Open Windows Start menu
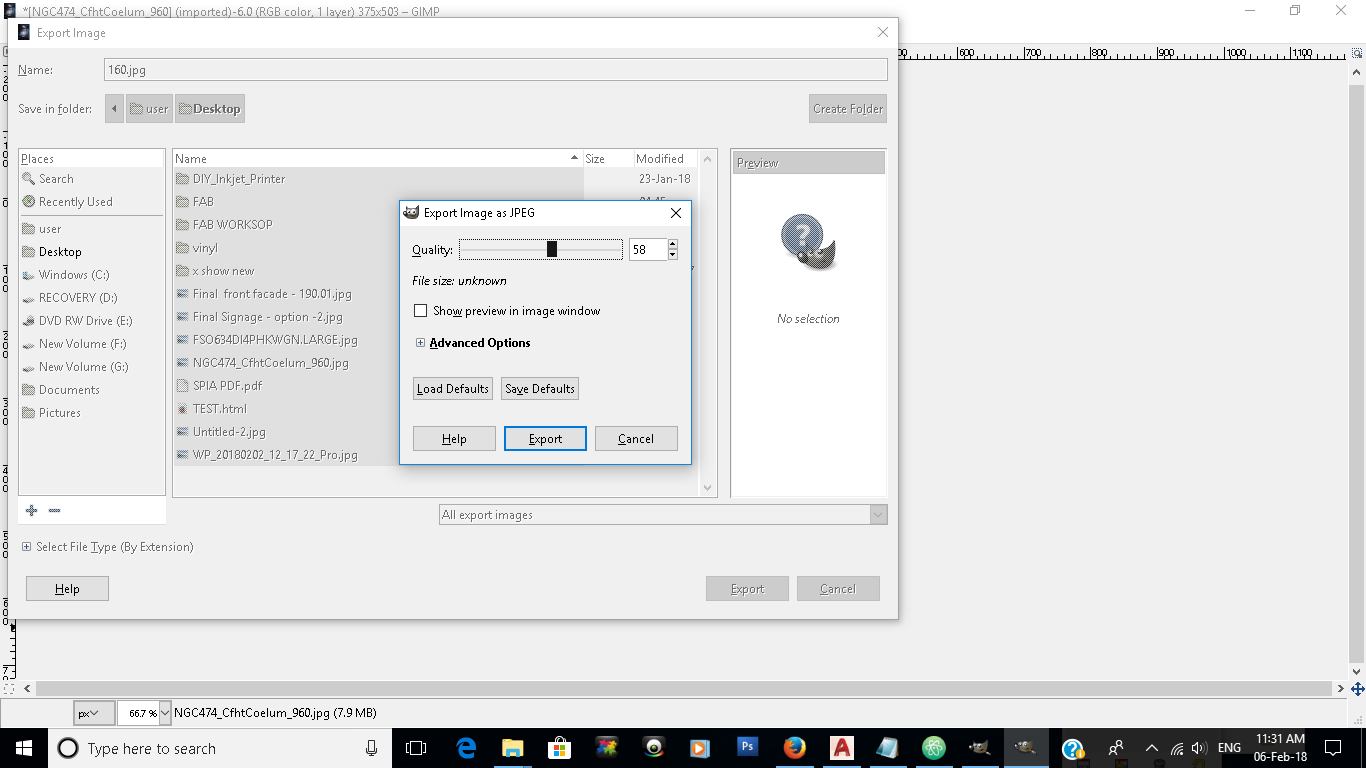This screenshot has width=1366, height=768. tap(24, 748)
